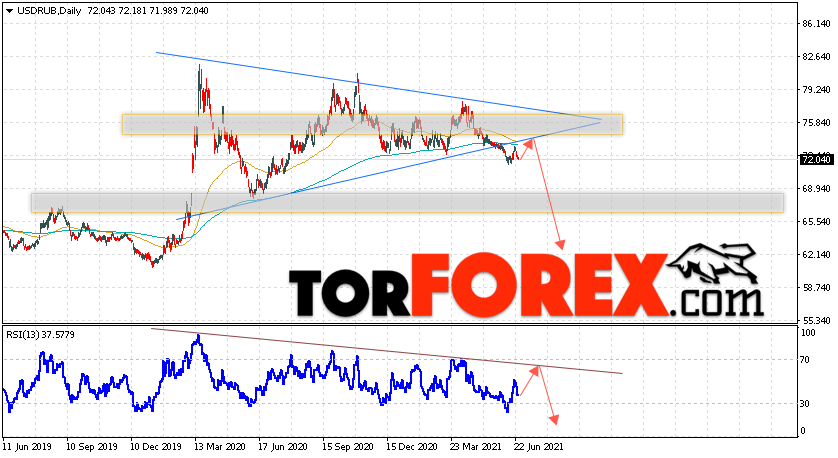
Task: Select the 22 Jun 2021 date label
Action: click(539, 446)
